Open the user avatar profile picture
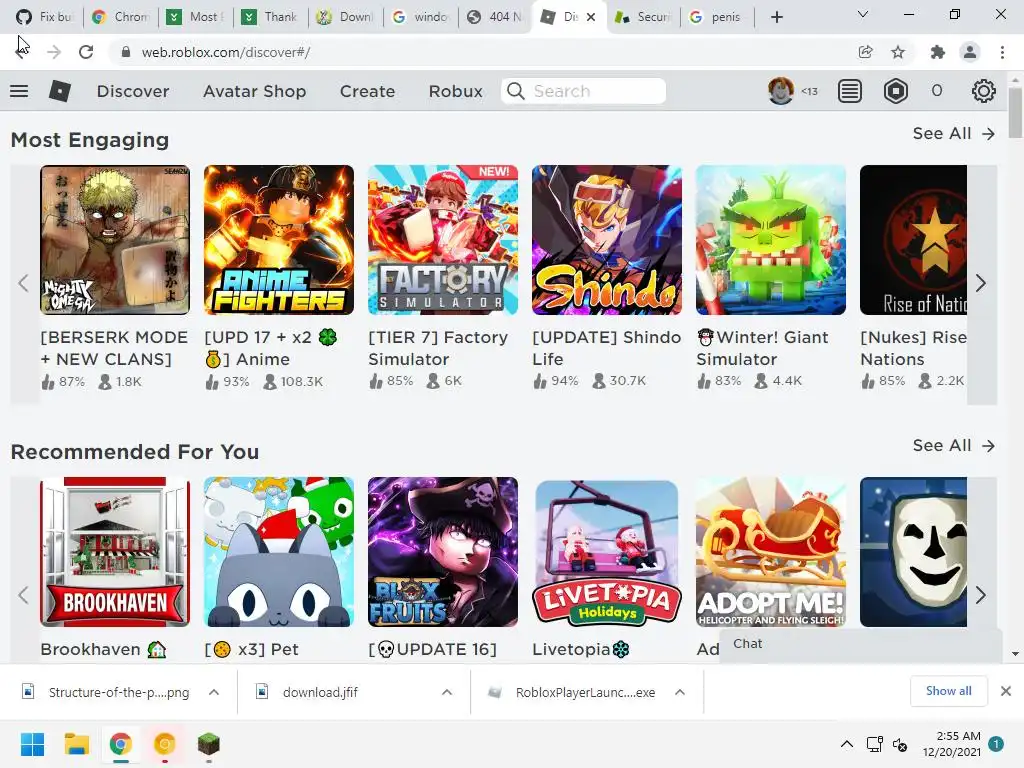Image resolution: width=1024 pixels, height=768 pixels. 780,91
